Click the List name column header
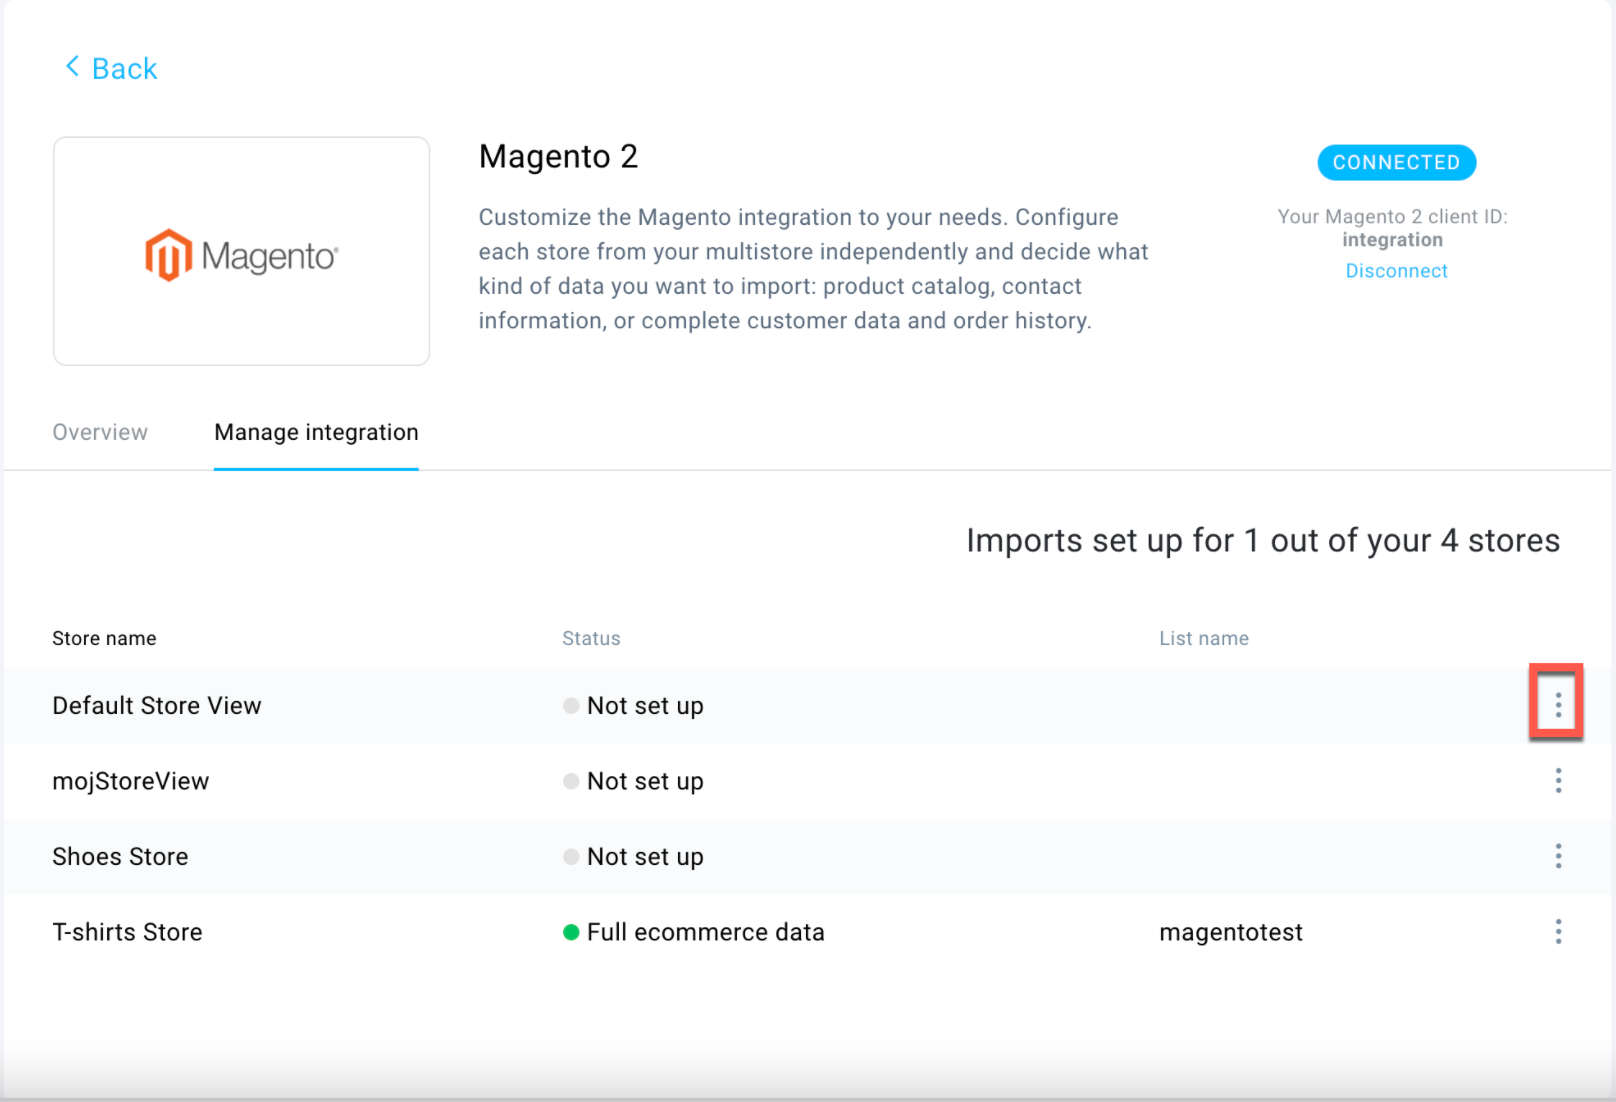This screenshot has width=1616, height=1102. (1204, 638)
